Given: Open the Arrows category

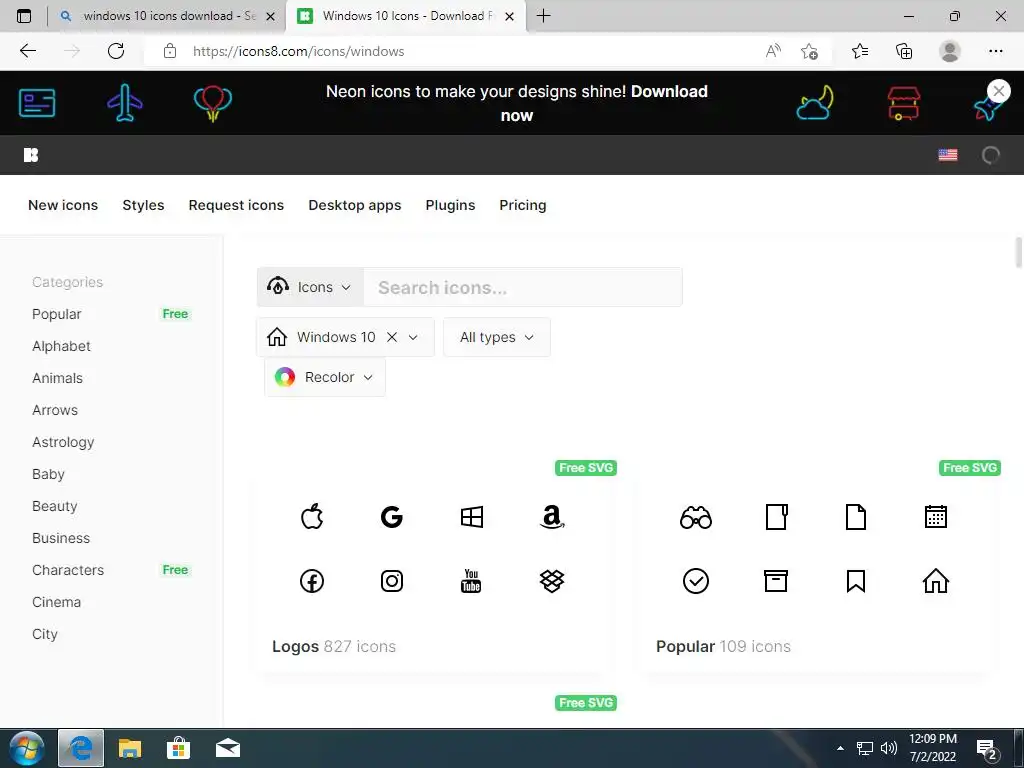Looking at the screenshot, I should [x=55, y=410].
